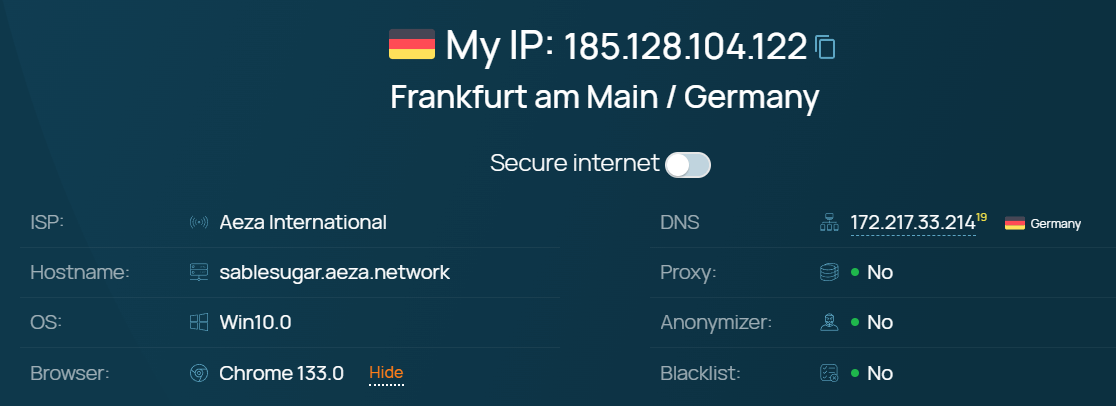Click the Hide link next to the browser version
Viewport: 1116px width, 406px height.
pos(386,373)
